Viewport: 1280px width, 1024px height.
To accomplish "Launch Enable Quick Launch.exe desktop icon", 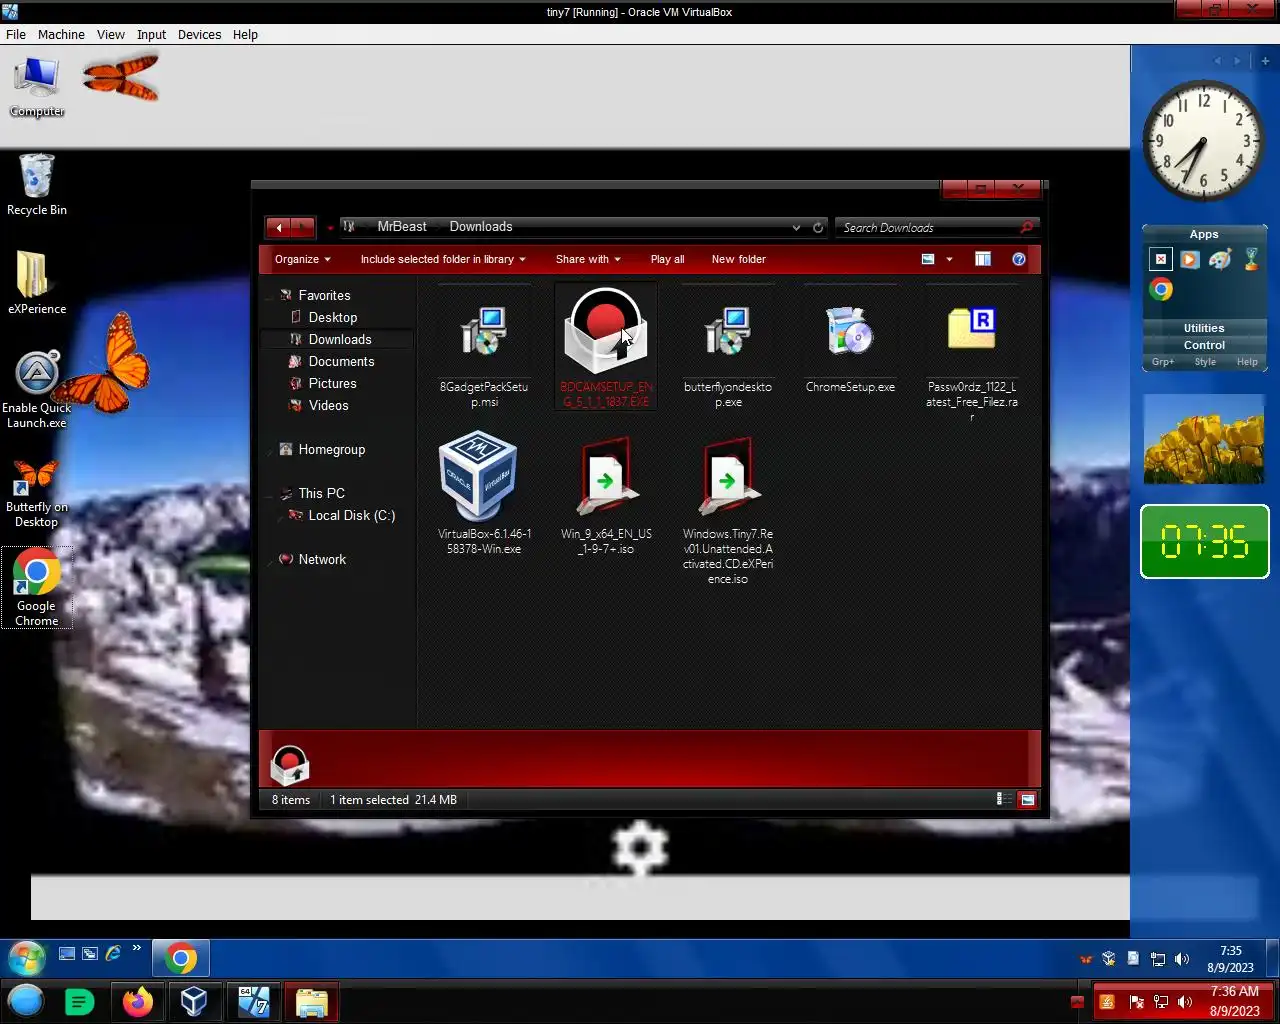I will click(37, 390).
